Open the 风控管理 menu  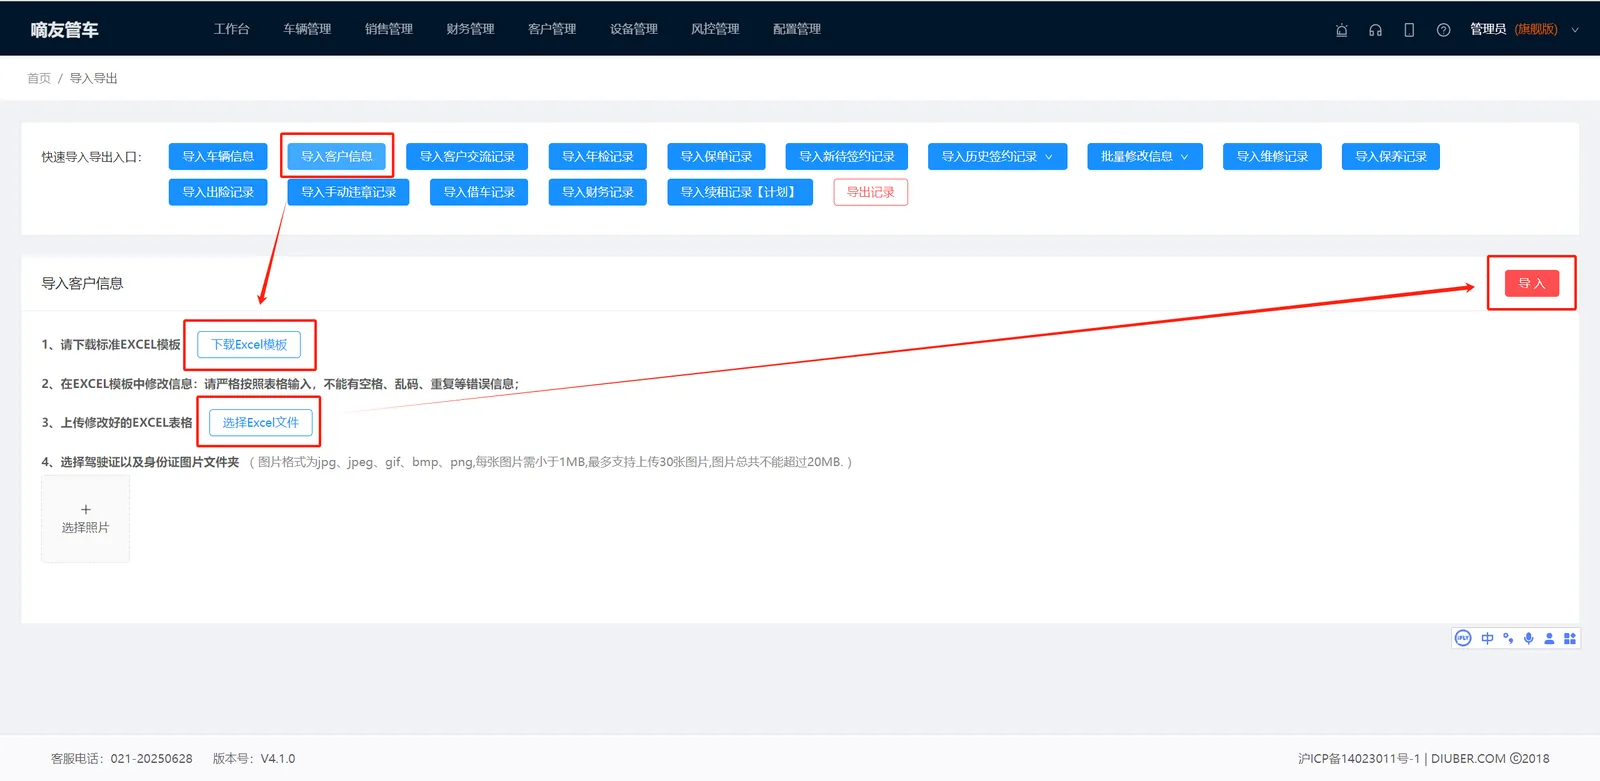[715, 29]
